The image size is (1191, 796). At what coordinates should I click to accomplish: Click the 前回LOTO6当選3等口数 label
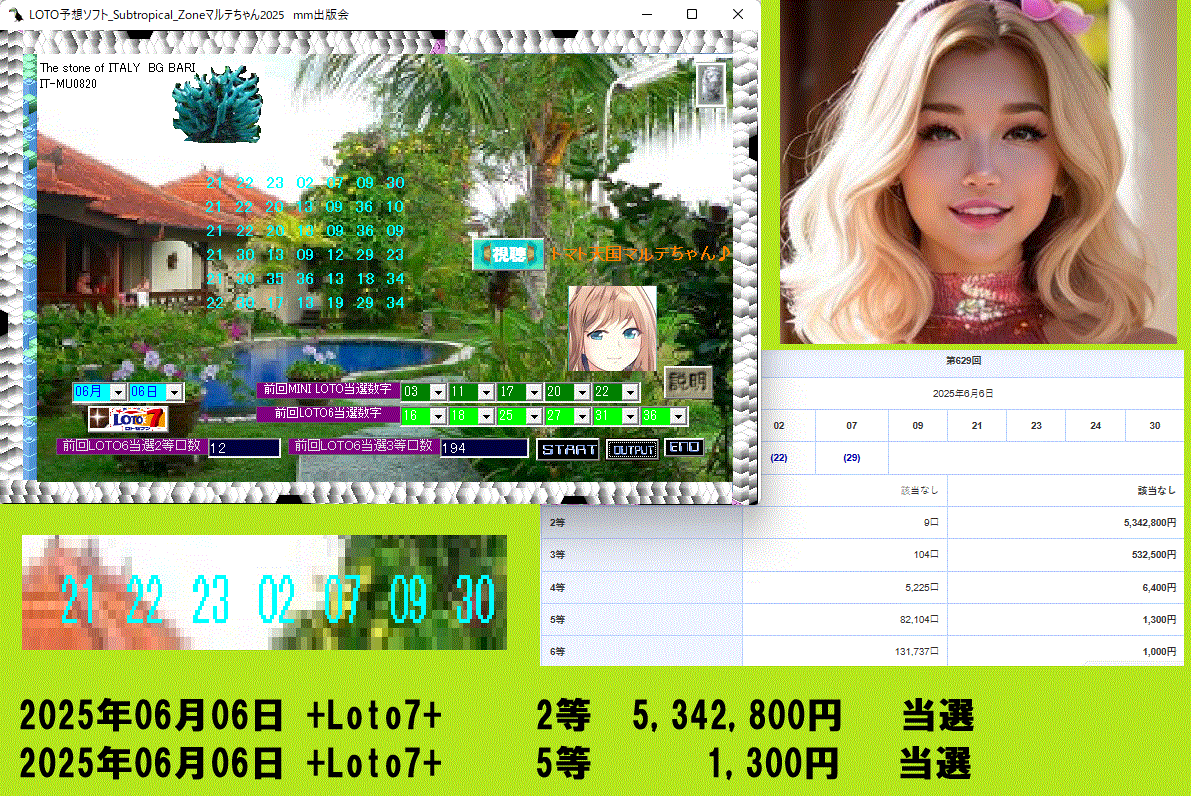click(x=364, y=446)
